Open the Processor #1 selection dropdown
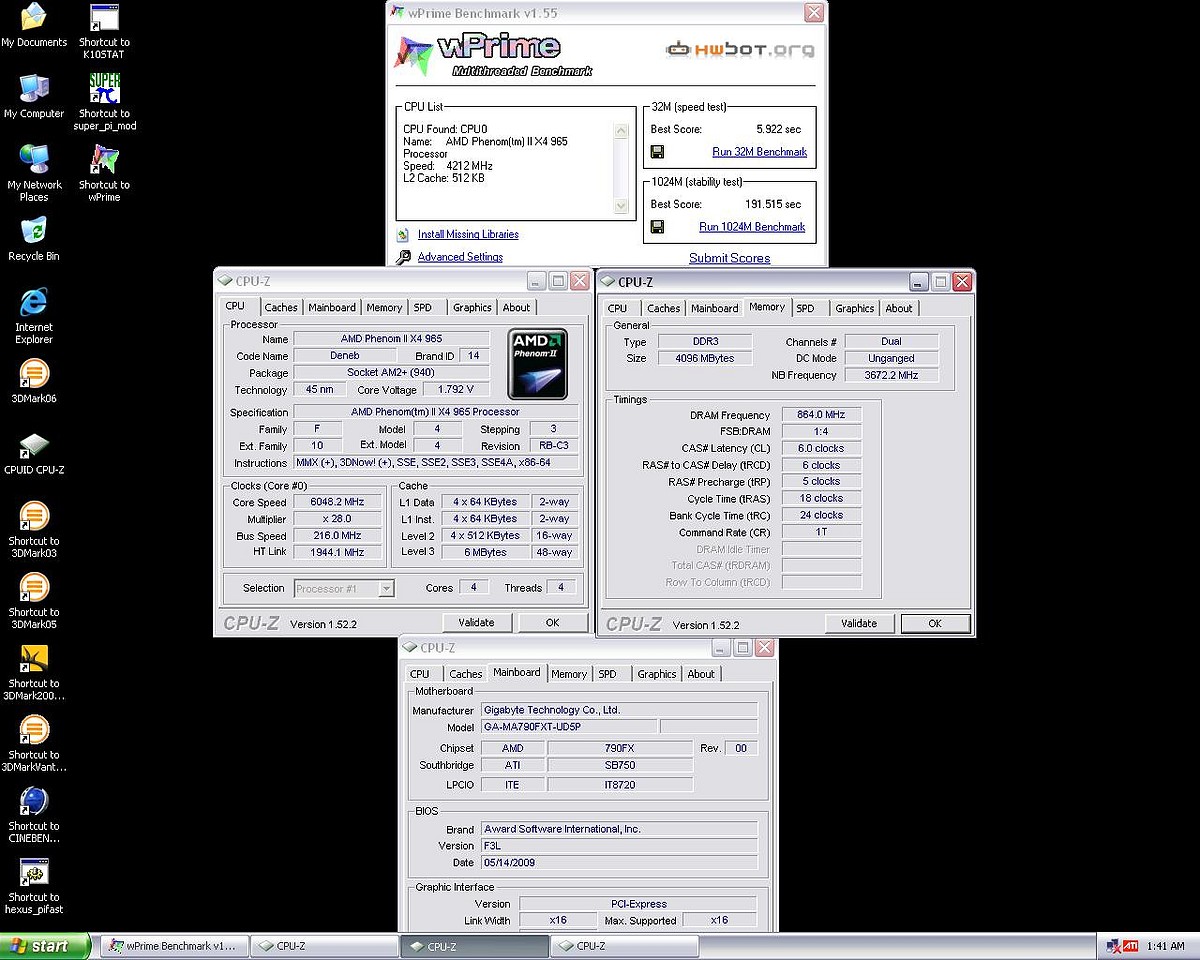Viewport: 1200px width, 960px height. 344,589
